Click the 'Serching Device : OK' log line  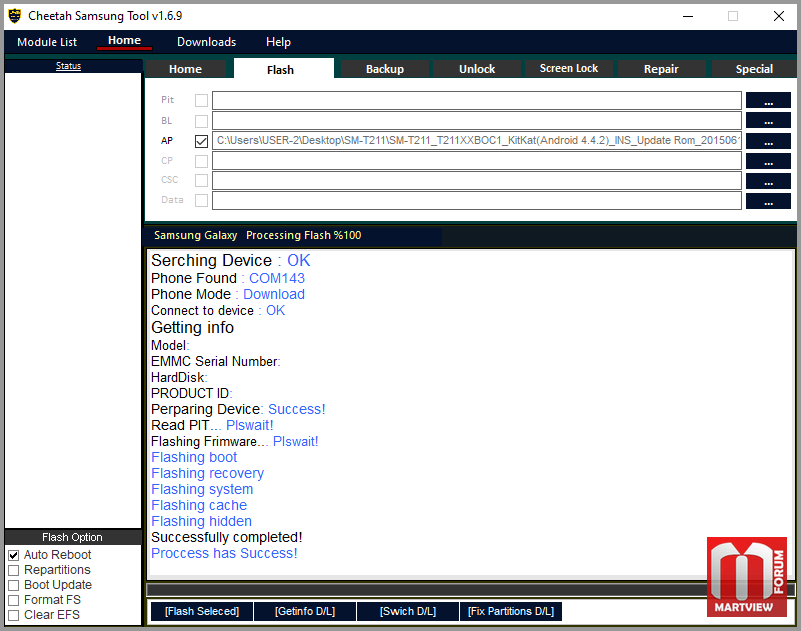click(231, 261)
